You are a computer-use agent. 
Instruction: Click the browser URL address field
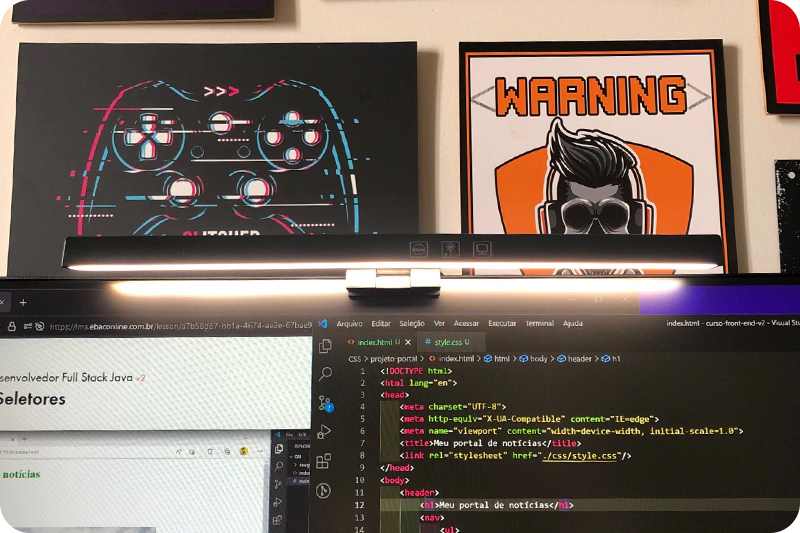click(180, 326)
